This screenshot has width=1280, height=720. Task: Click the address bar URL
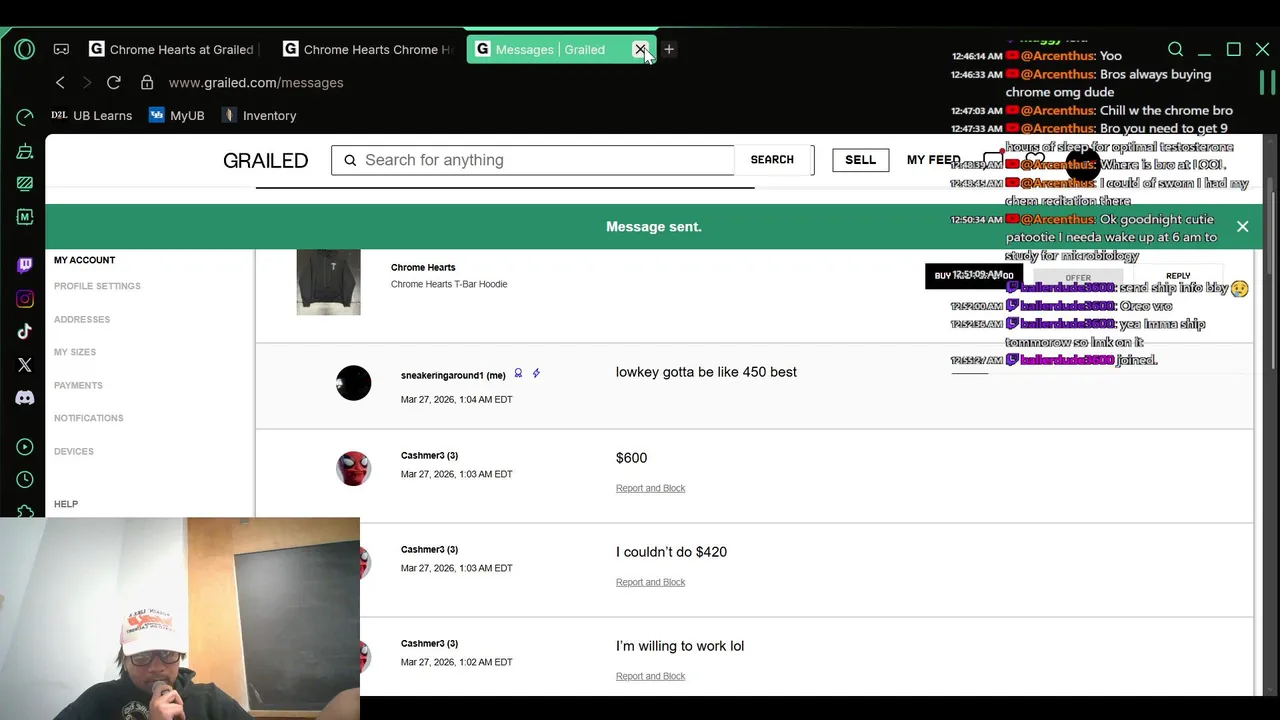[x=256, y=83]
